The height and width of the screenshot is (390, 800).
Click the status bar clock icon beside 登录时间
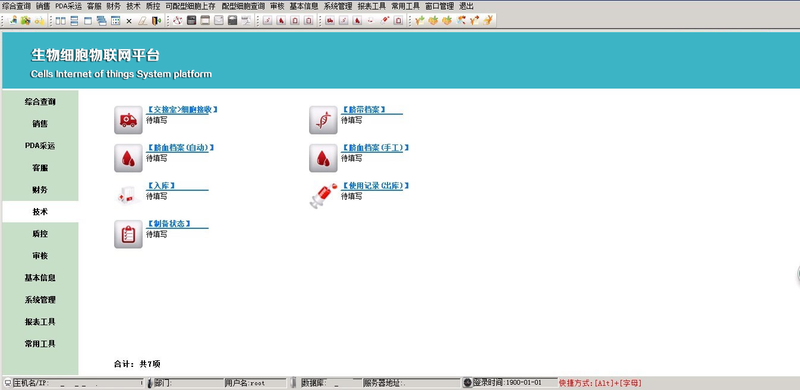click(x=468, y=382)
